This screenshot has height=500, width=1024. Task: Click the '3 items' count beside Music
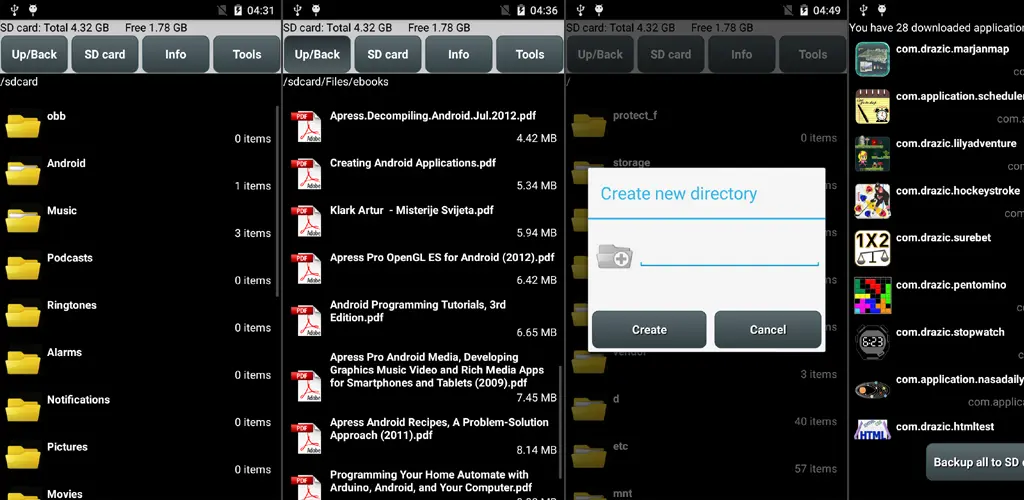click(x=253, y=233)
